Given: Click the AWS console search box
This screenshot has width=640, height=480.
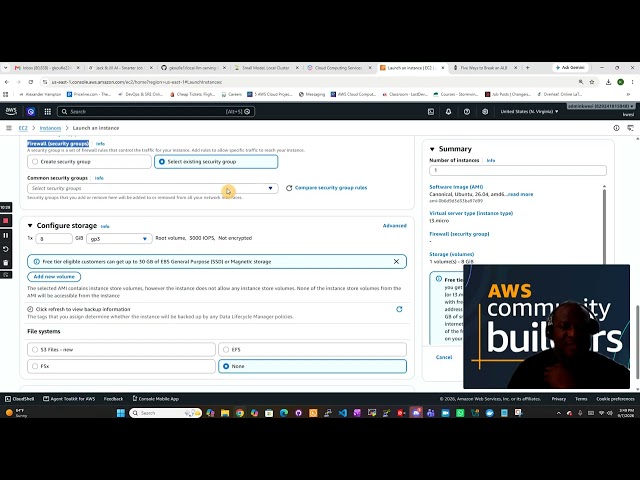Looking at the screenshot, I should point(156,111).
